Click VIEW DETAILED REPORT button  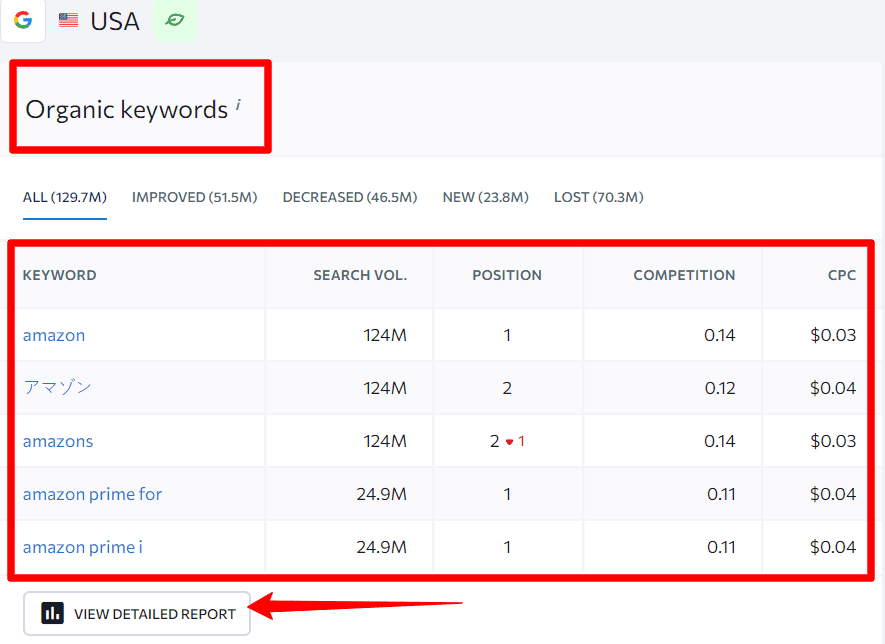[x=137, y=614]
